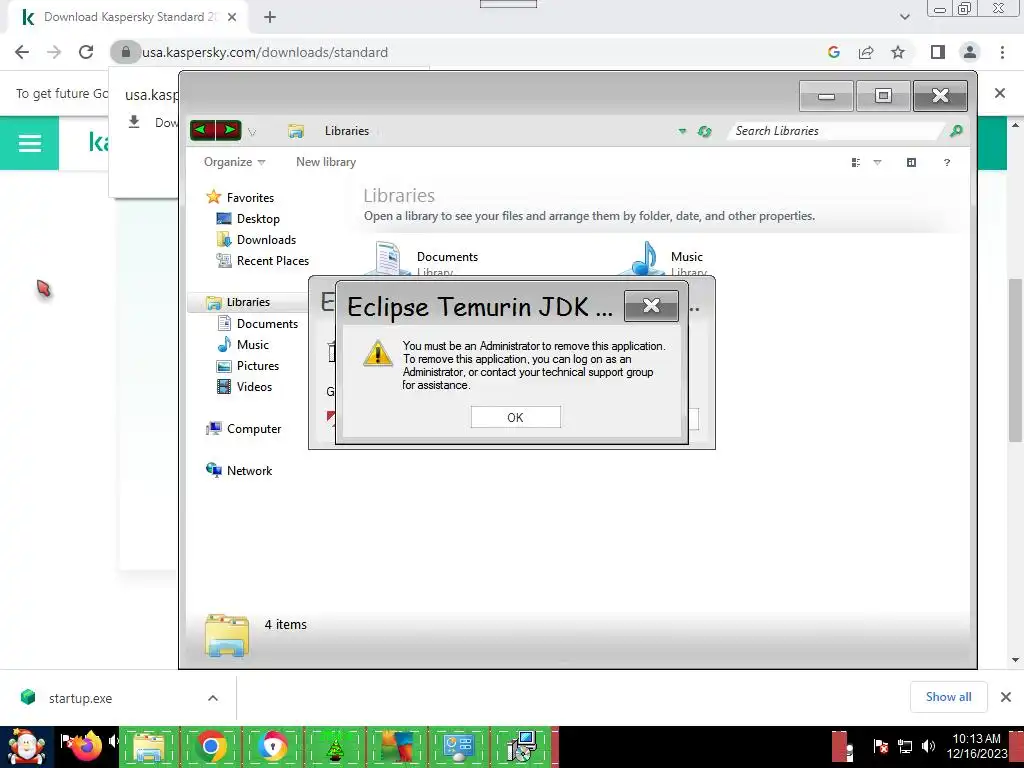Open Desktop under Favorites
The image size is (1024, 768).
(x=248, y=219)
